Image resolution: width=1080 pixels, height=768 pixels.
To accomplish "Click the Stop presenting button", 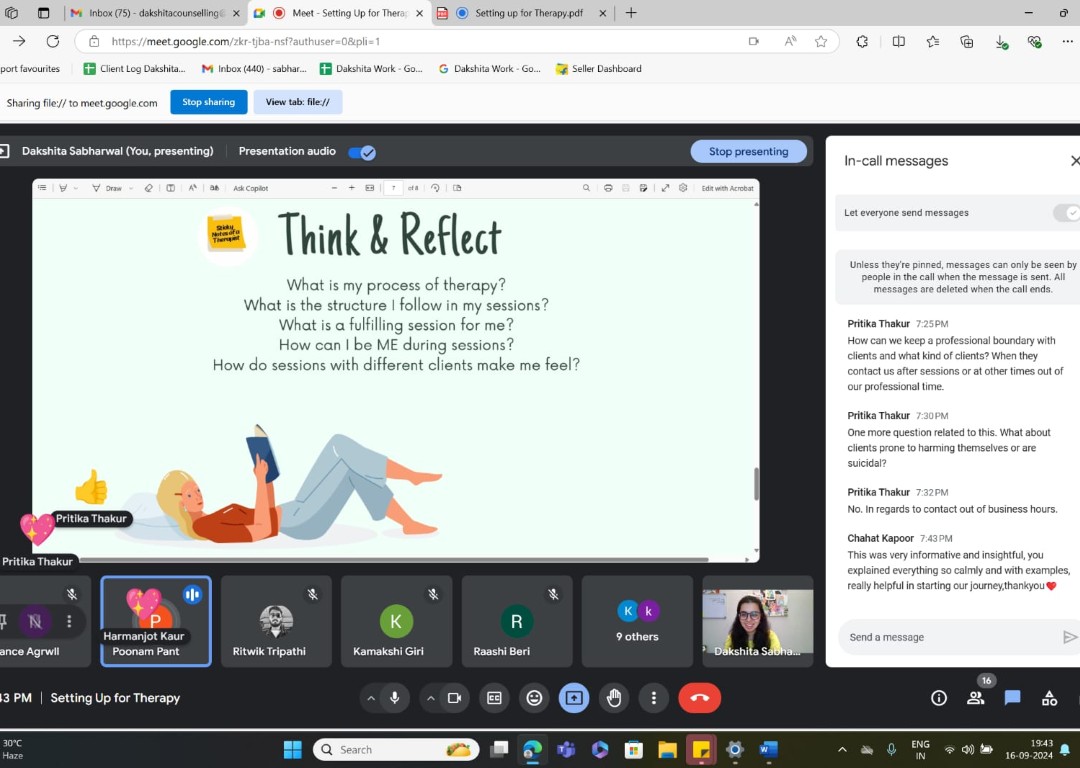I will click(x=748, y=152).
